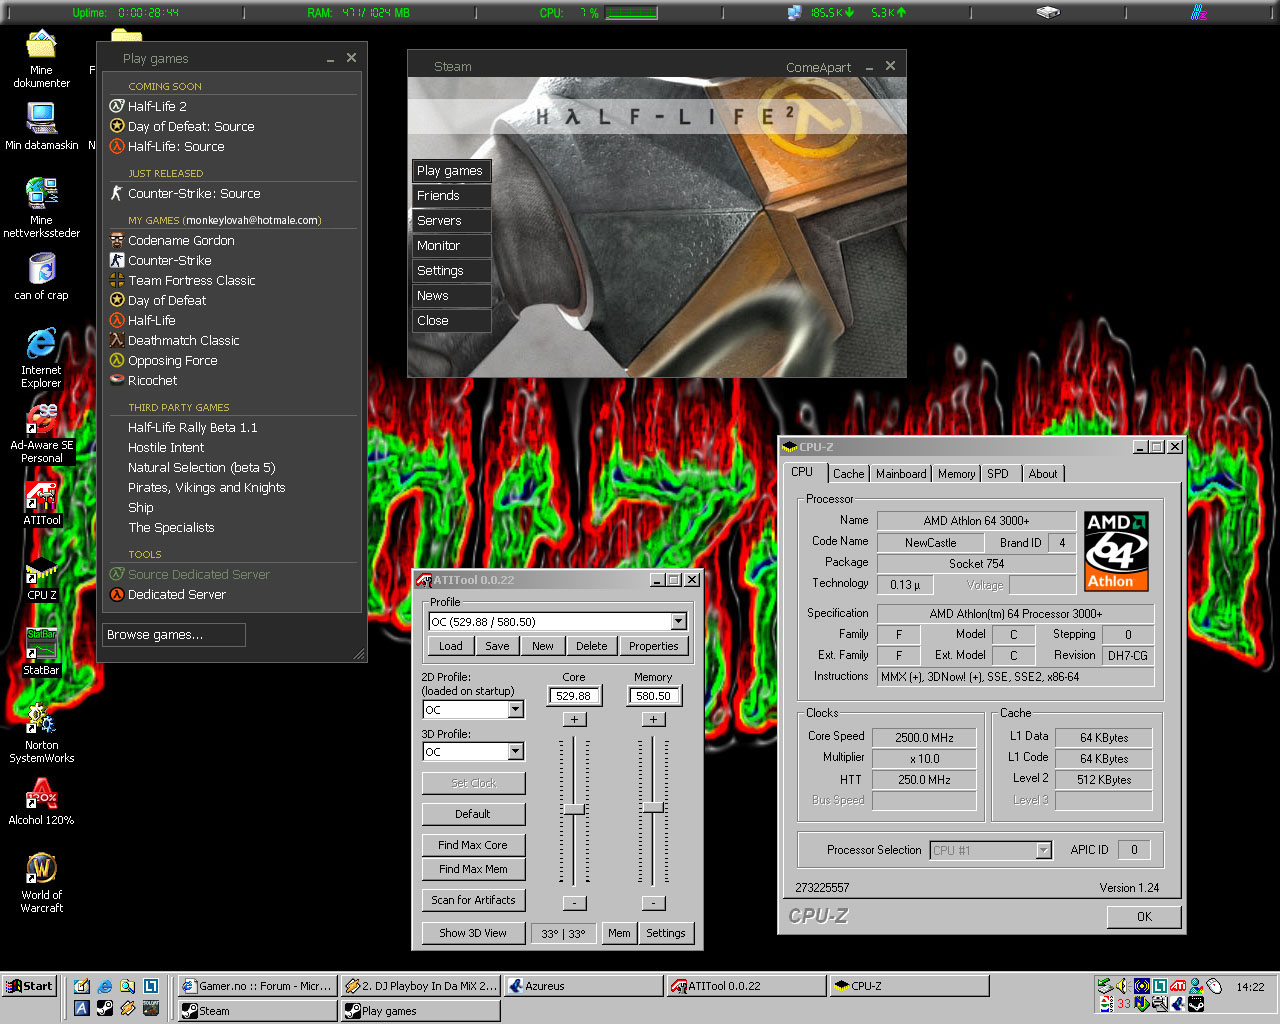
Task: Click the Memory clock value field 580.50
Action: [x=653, y=696]
